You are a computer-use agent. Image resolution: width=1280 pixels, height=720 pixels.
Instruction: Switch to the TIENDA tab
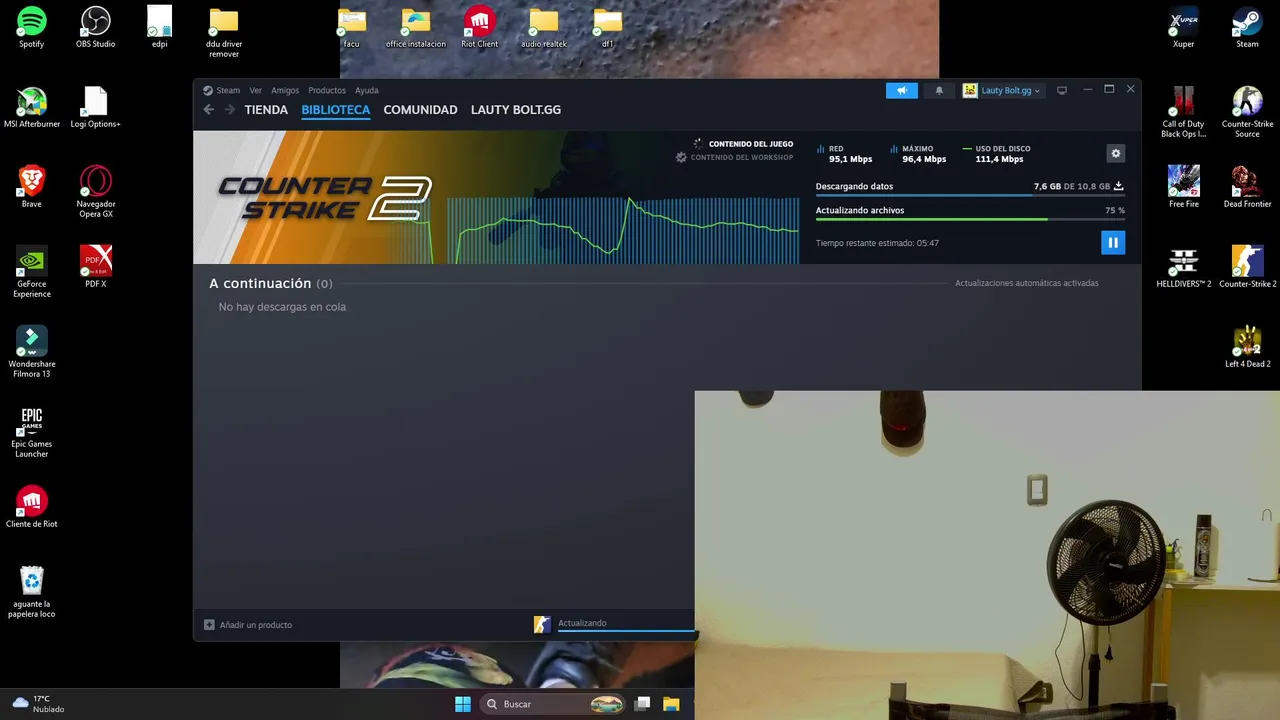pyautogui.click(x=266, y=110)
